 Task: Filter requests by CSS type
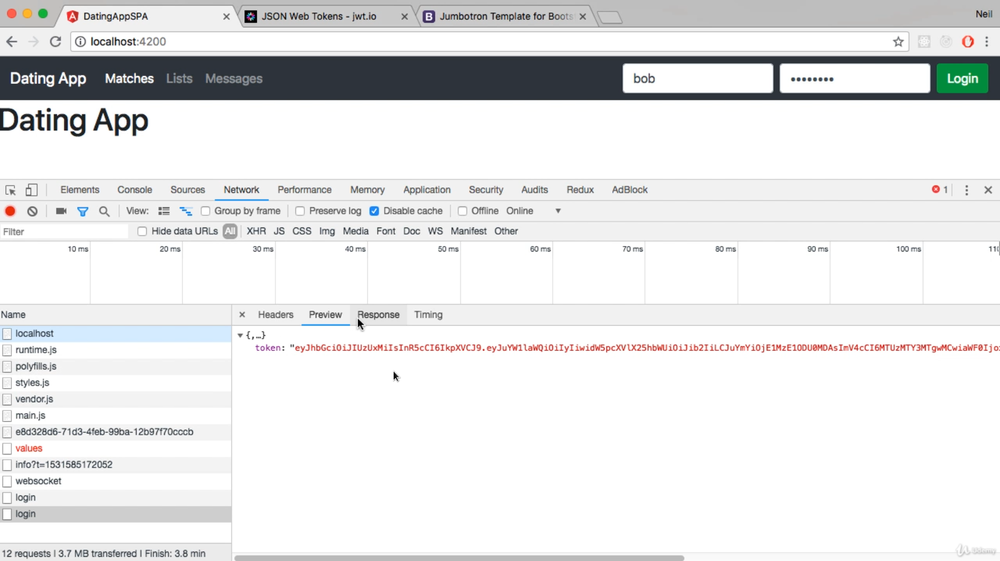click(x=302, y=231)
